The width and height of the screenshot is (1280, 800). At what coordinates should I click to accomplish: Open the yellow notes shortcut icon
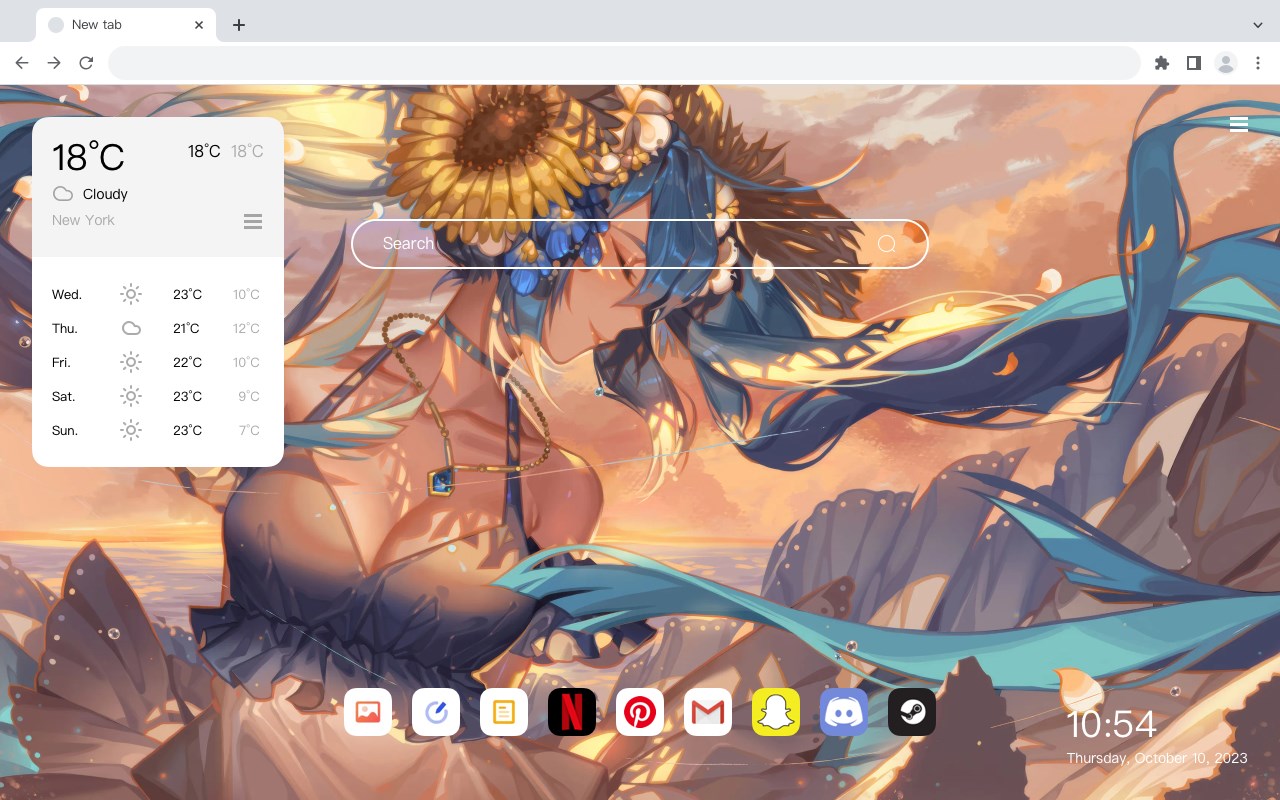tap(504, 712)
